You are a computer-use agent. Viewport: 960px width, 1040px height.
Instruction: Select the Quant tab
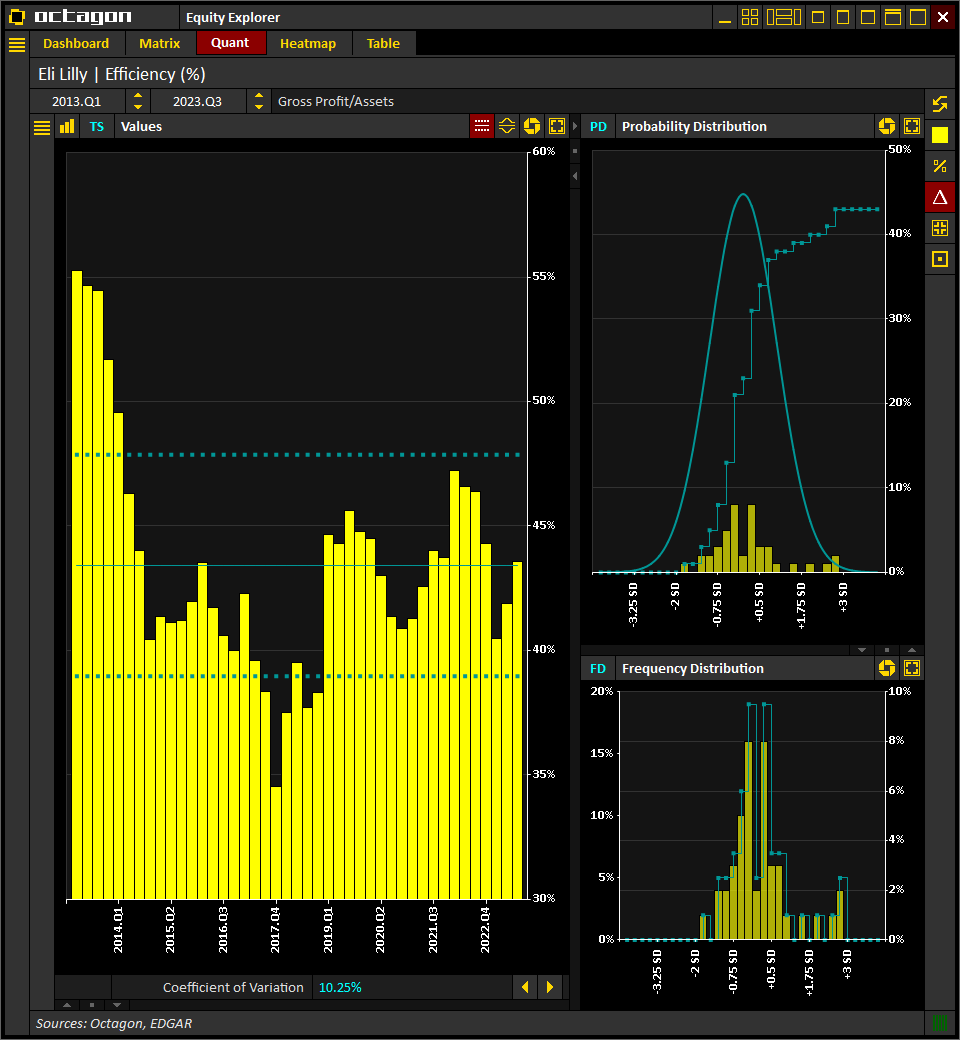230,43
